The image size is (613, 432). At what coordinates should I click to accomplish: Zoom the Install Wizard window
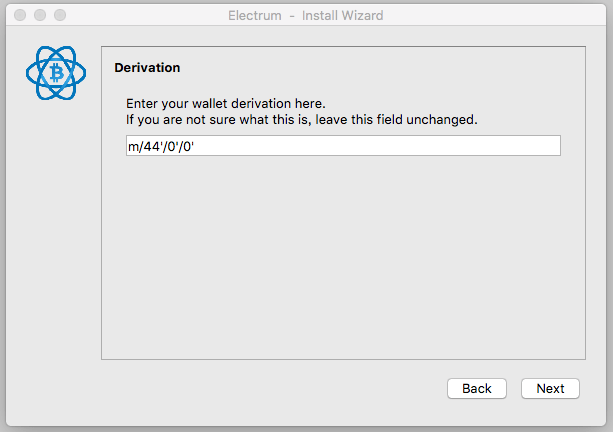[60, 16]
